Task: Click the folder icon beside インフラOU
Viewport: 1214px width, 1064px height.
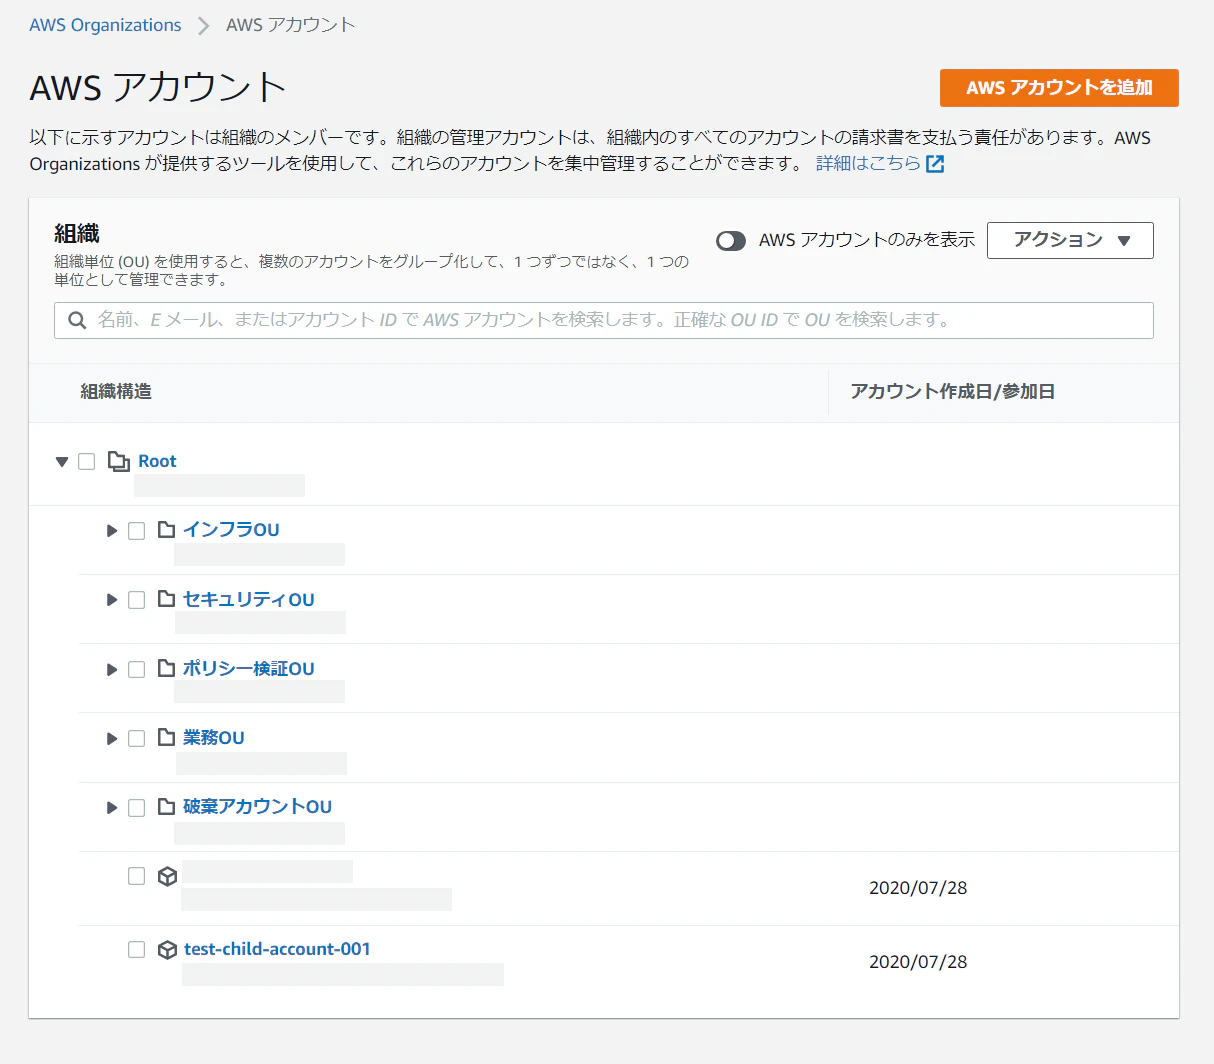Action: point(167,530)
